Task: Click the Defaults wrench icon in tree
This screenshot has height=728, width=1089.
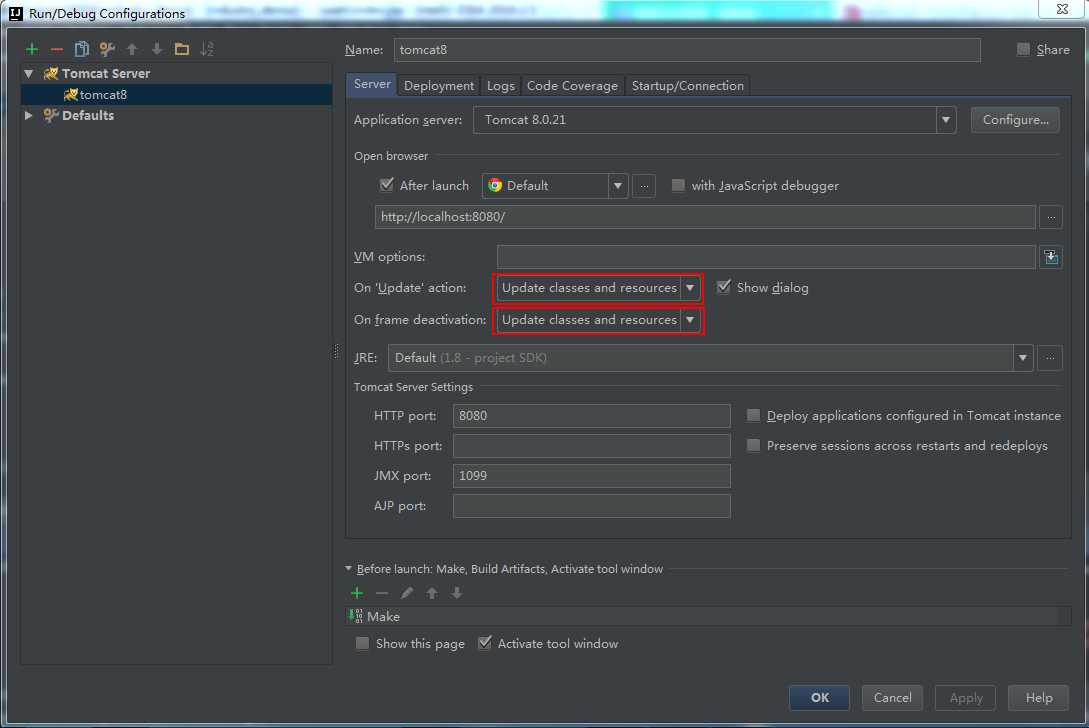Action: coord(51,115)
